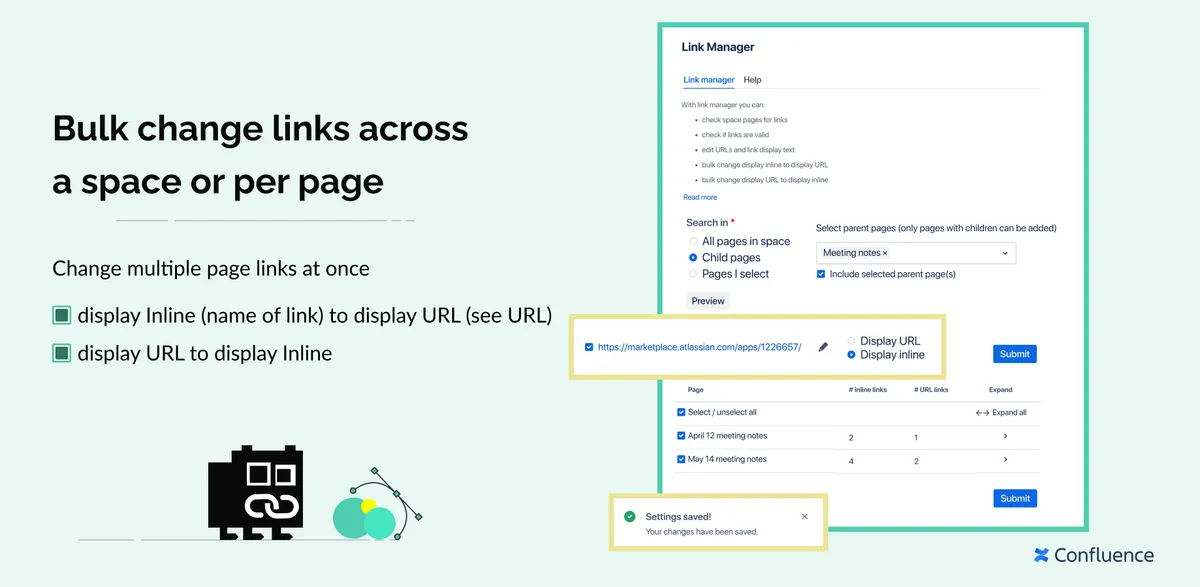Select the Display URL radio button
The height and width of the screenshot is (587, 1200).
[x=852, y=341]
